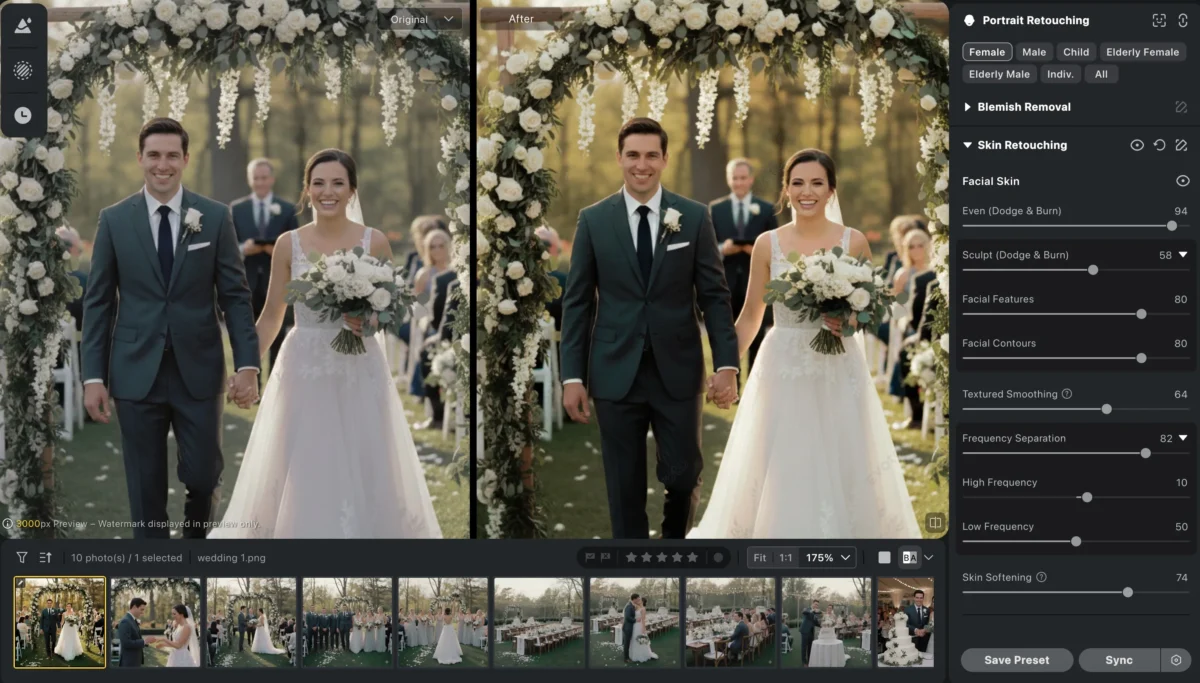Open the 175% zoom level dropdown
The width and height of the screenshot is (1200, 683).
(x=830, y=557)
